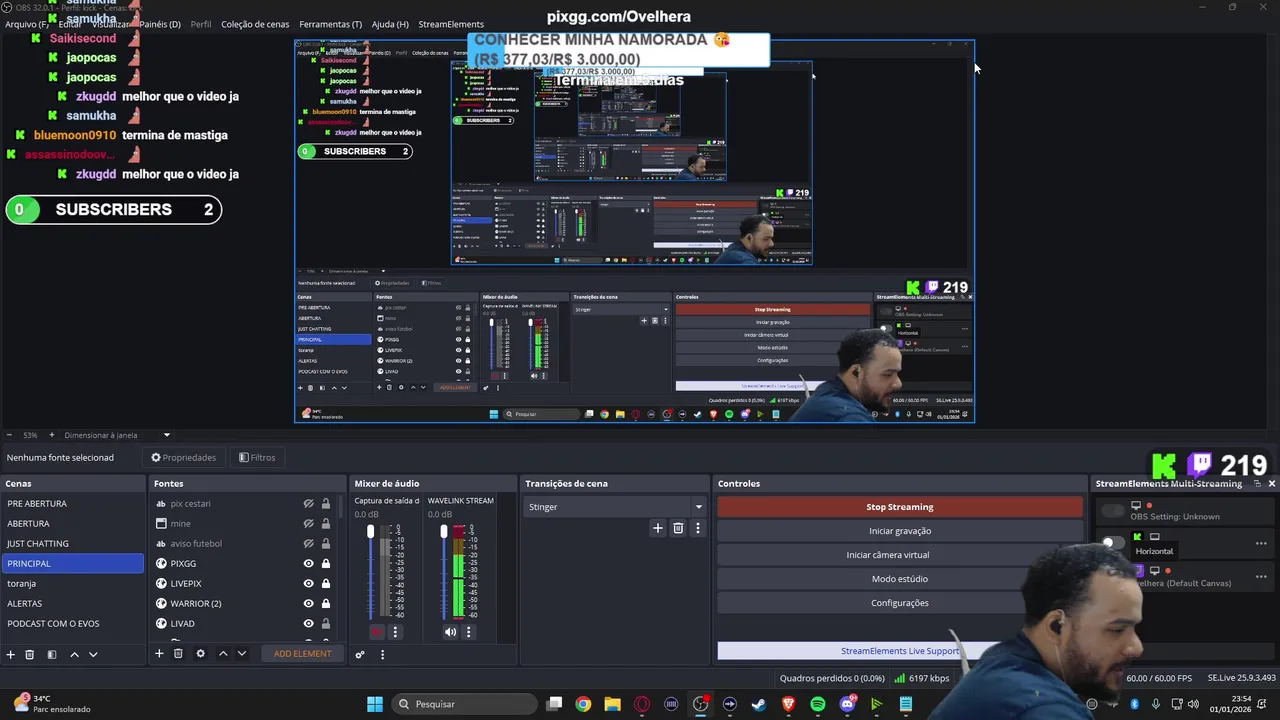Move scene up in the Cenas list
This screenshot has width=1280, height=720.
(x=74, y=654)
